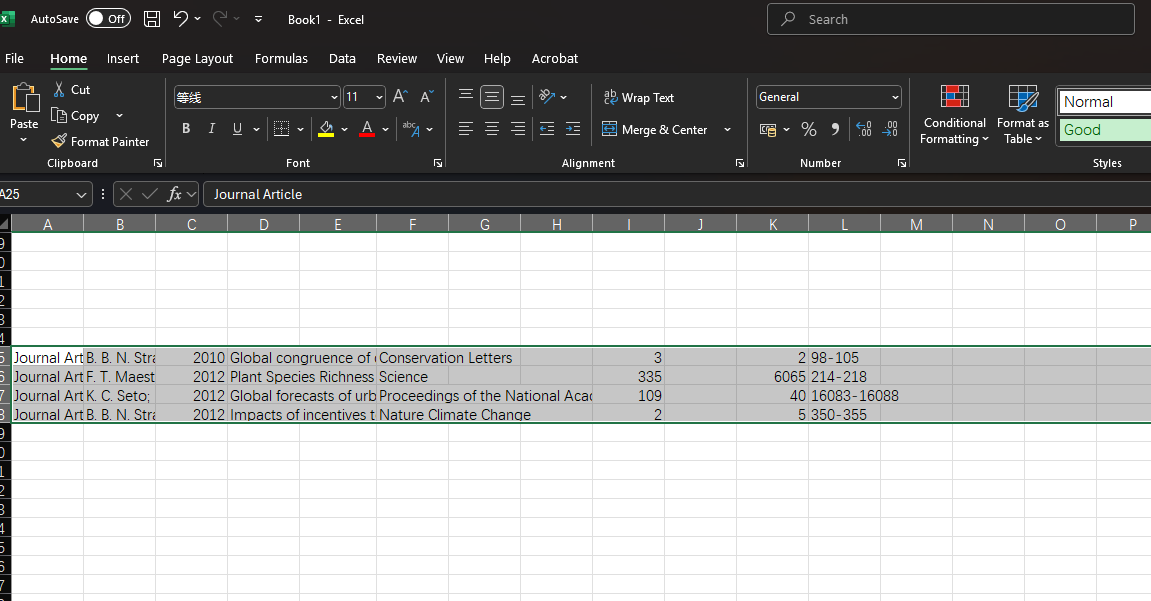Expand Merge & Center options arrow
This screenshot has width=1151, height=601.
[727, 129]
